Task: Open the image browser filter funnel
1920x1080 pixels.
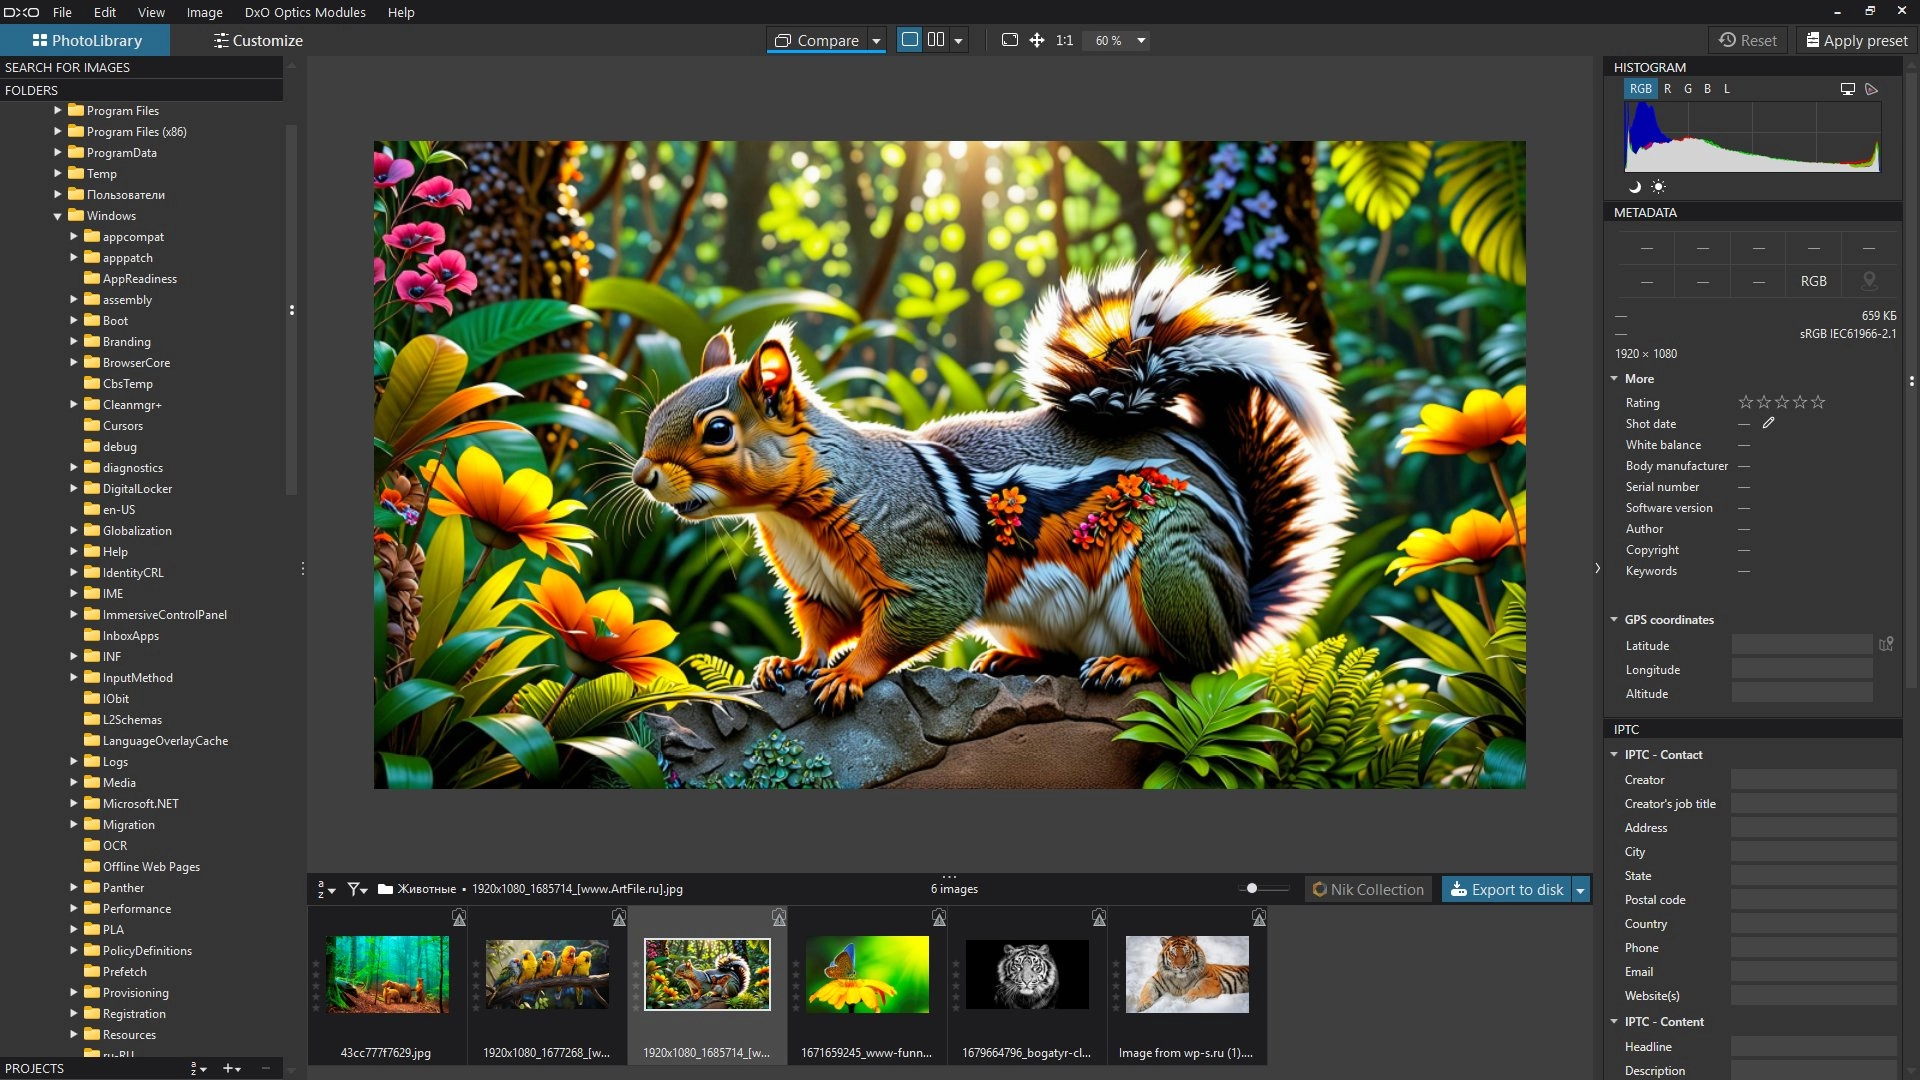Action: (x=356, y=889)
